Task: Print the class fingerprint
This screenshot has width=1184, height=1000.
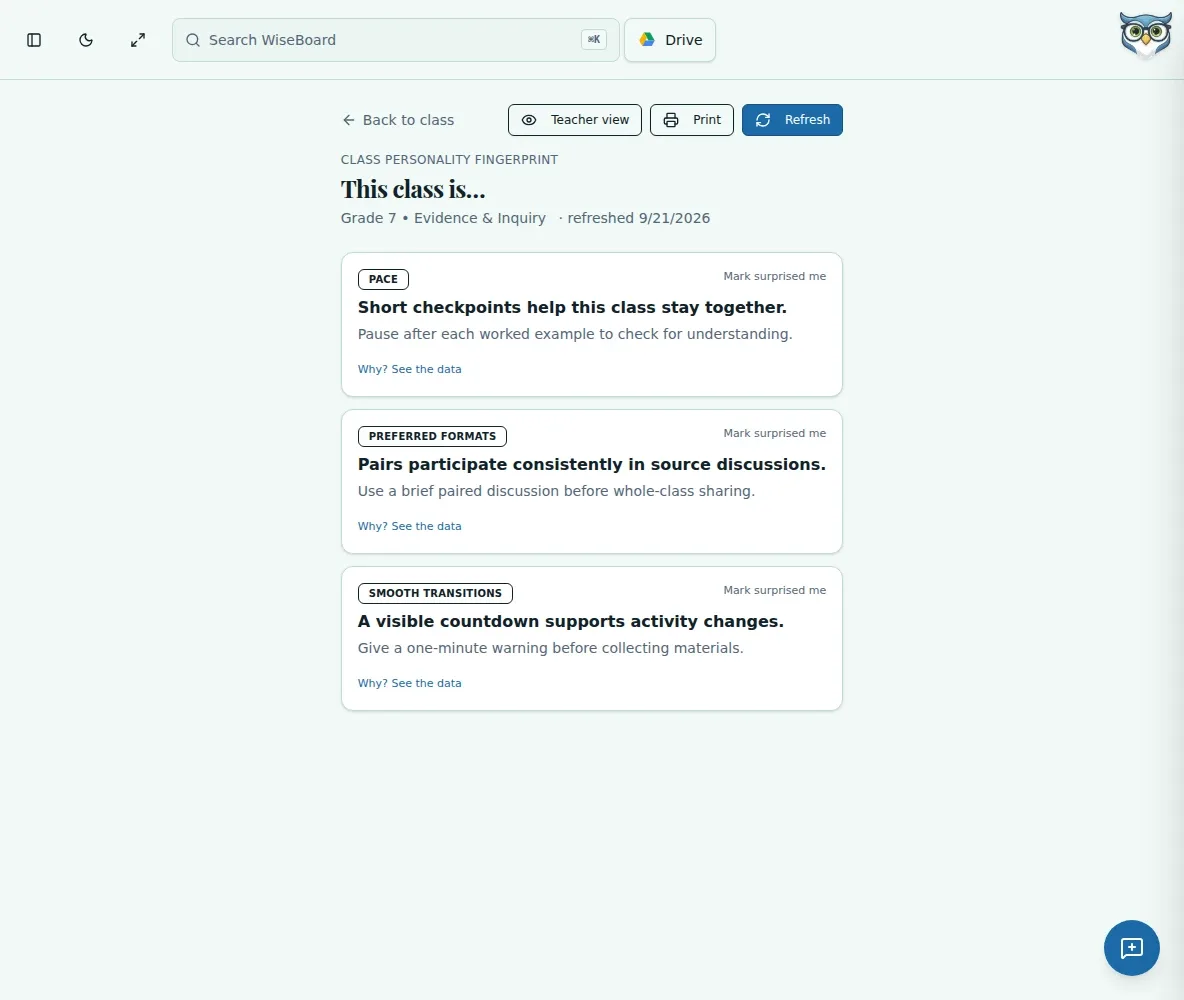Action: point(692,120)
